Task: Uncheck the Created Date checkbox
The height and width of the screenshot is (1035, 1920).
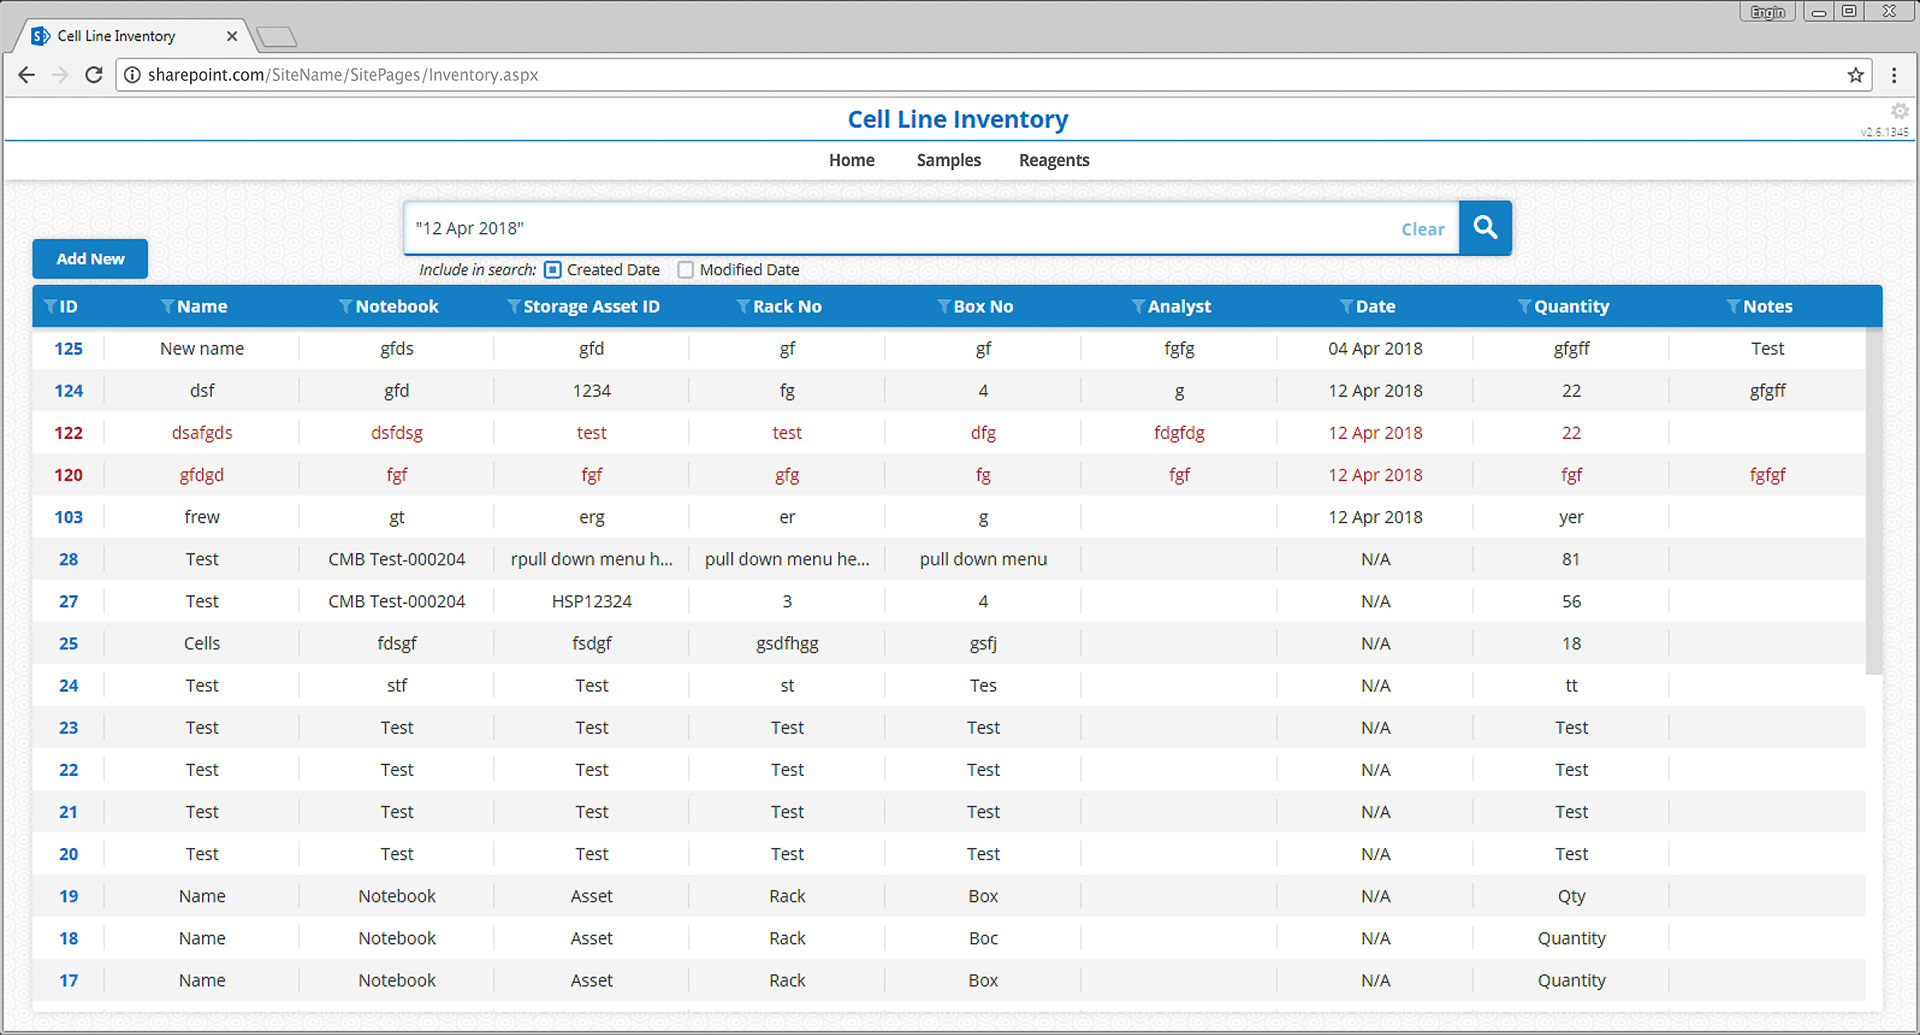Action: (x=553, y=270)
